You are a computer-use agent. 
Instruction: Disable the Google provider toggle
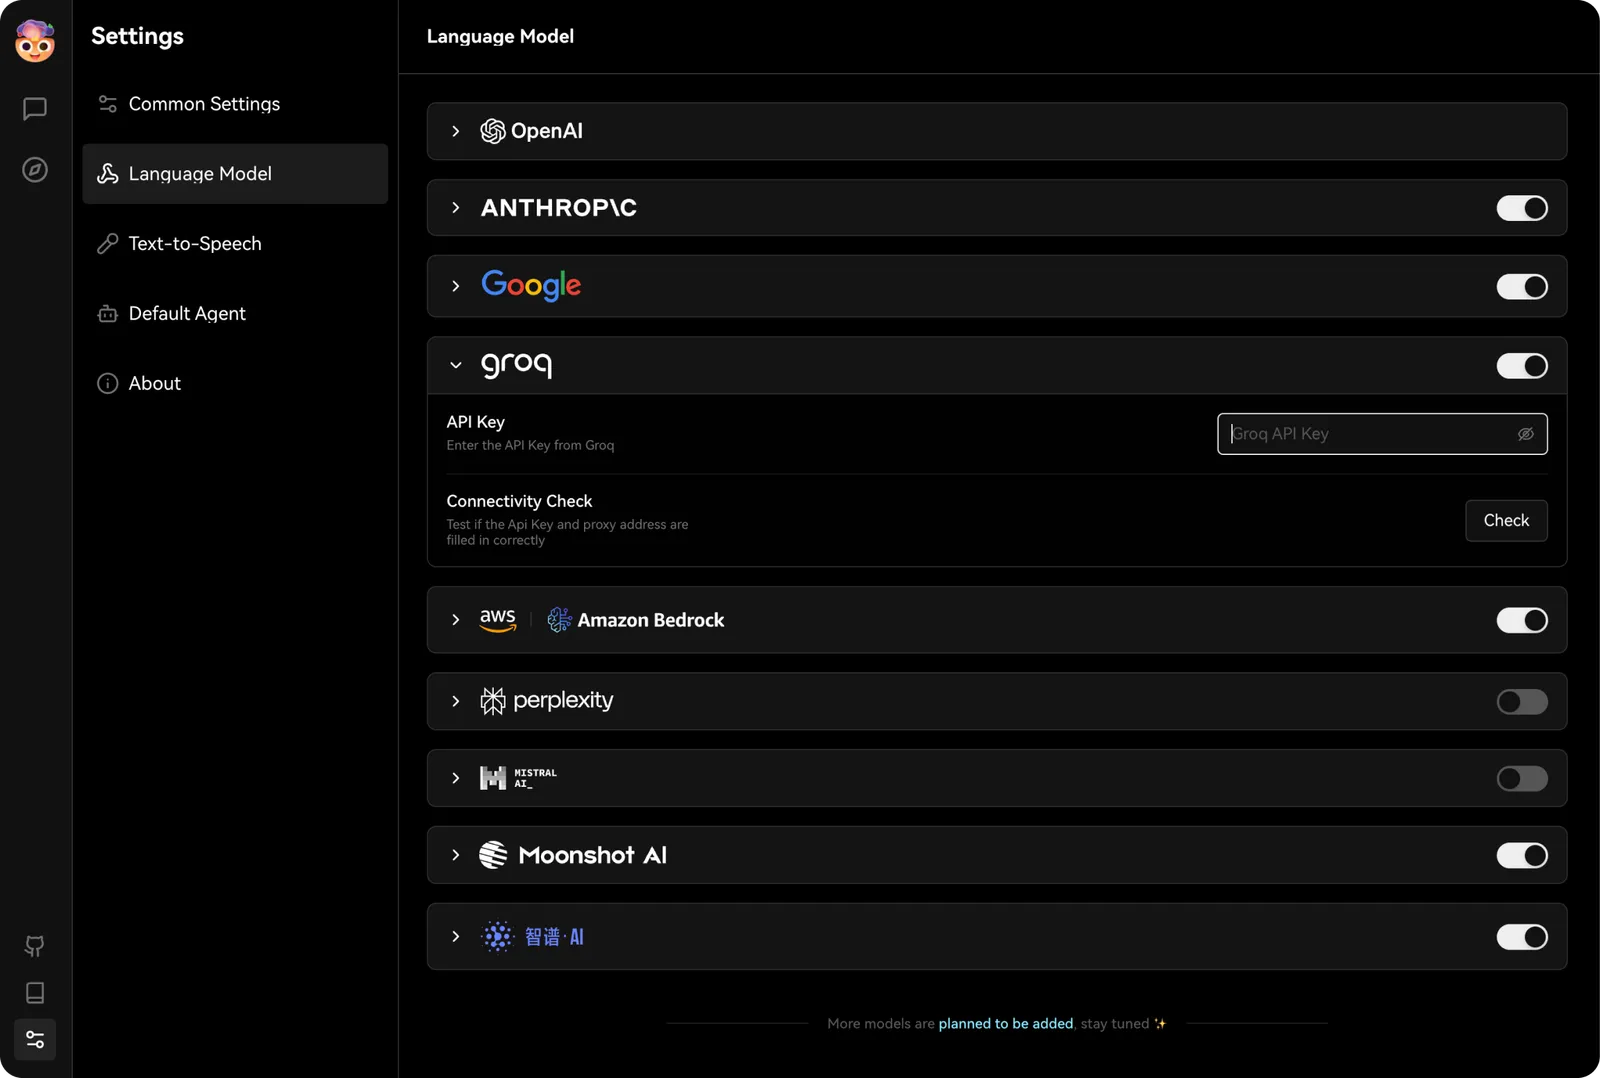click(x=1522, y=287)
